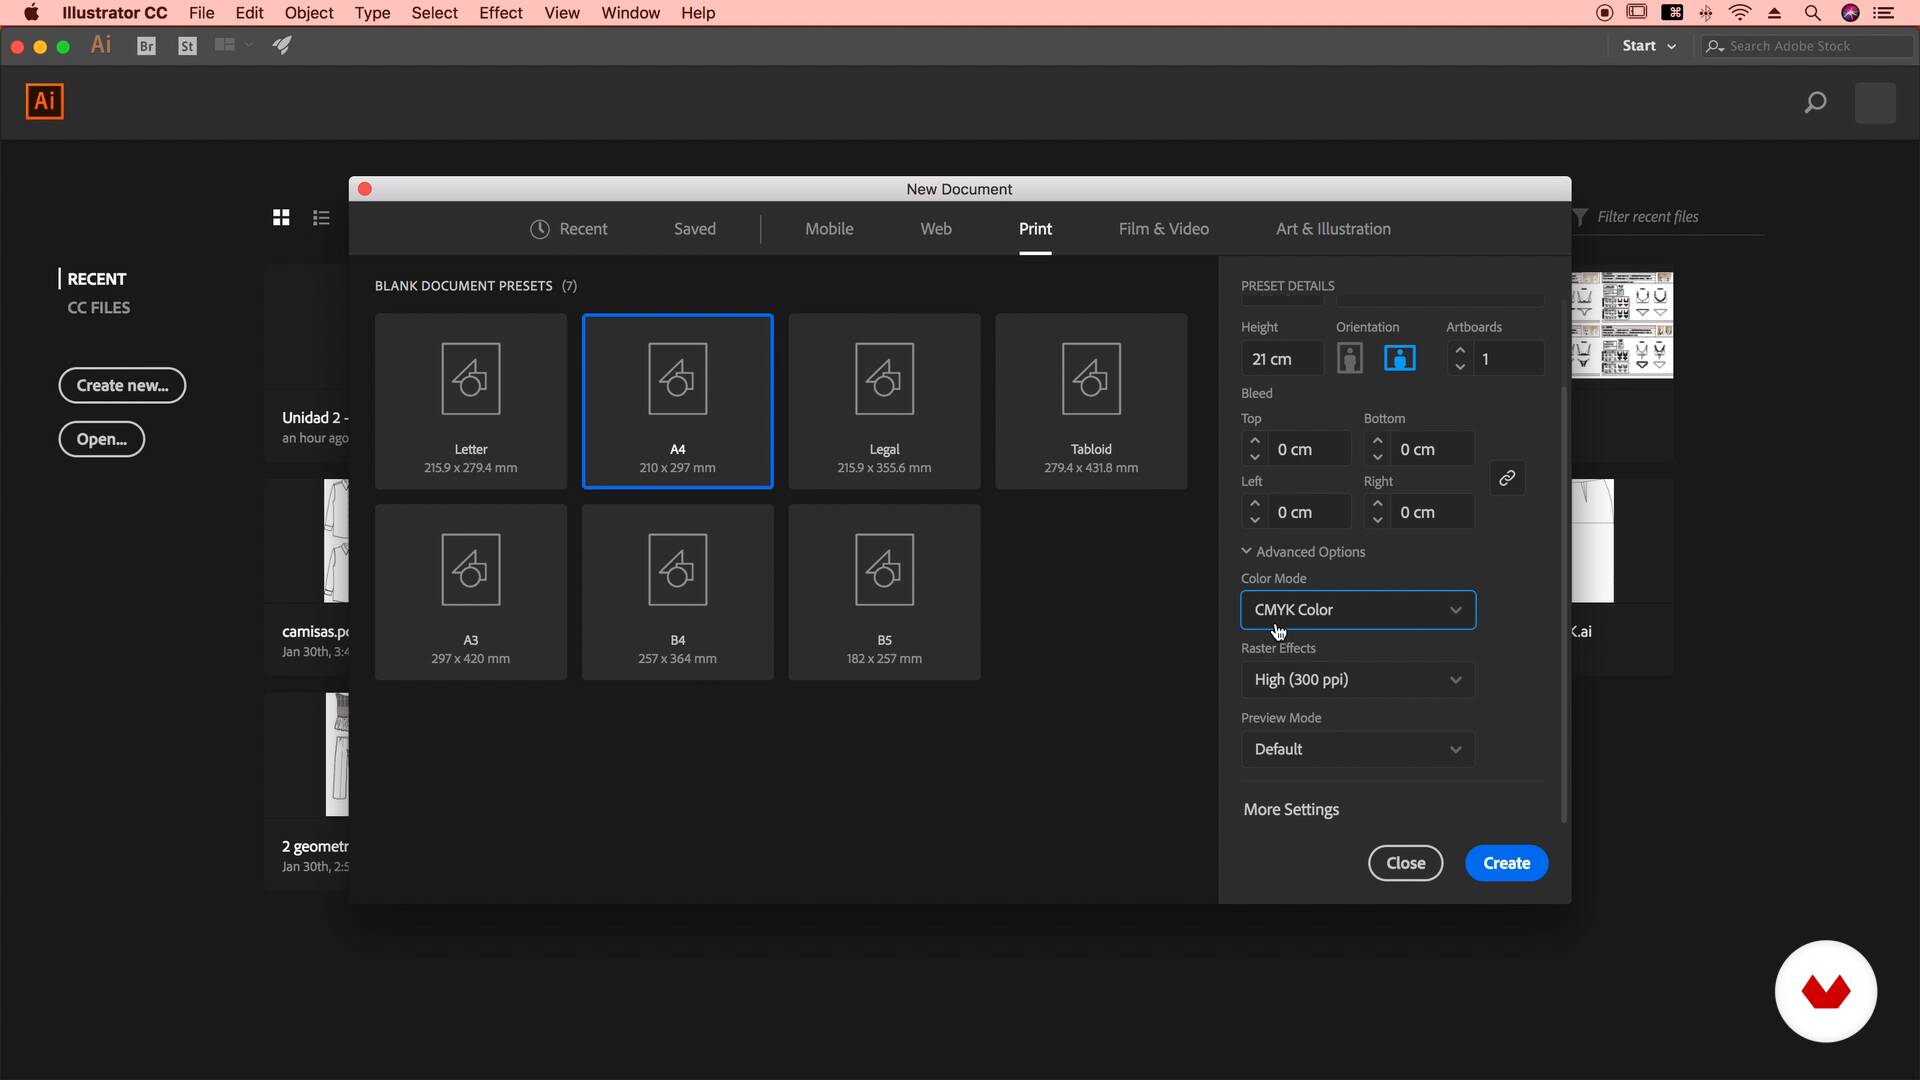The width and height of the screenshot is (1920, 1080).
Task: Open Spotlight search in menu bar
Action: pyautogui.click(x=1812, y=13)
